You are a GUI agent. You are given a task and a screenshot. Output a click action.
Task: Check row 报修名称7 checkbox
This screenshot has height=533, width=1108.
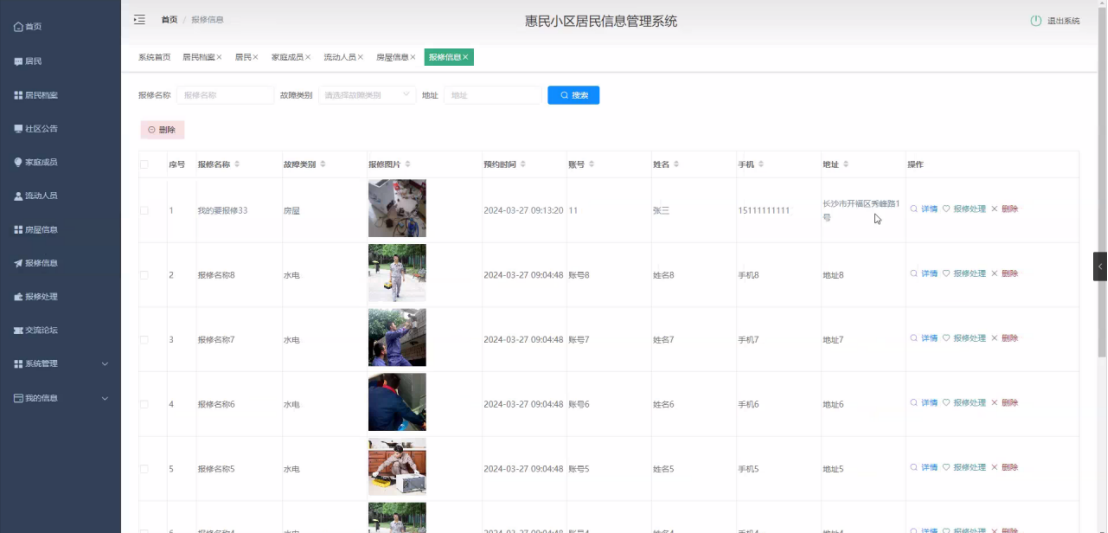point(144,340)
